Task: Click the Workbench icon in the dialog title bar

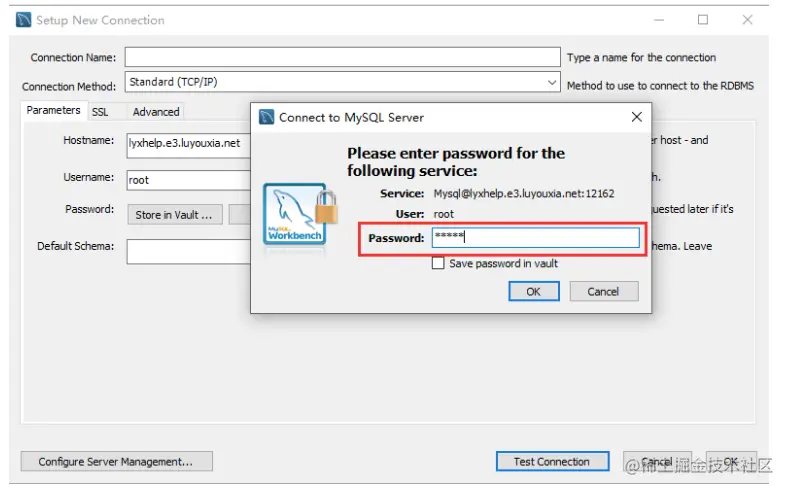Action: [x=266, y=117]
